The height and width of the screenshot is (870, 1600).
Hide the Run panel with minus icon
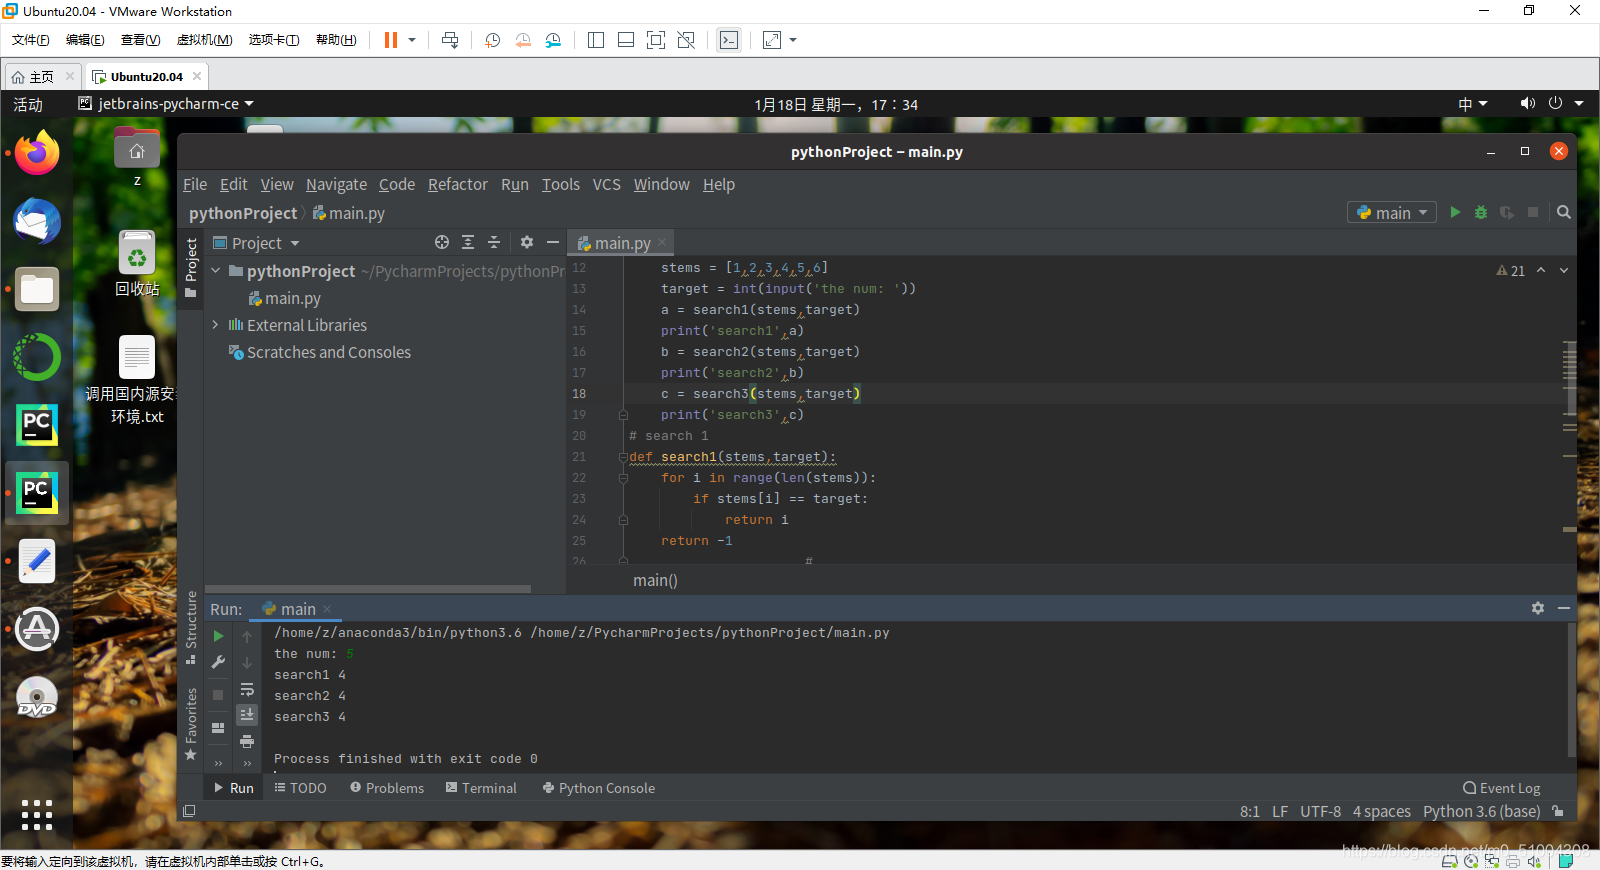1564,608
